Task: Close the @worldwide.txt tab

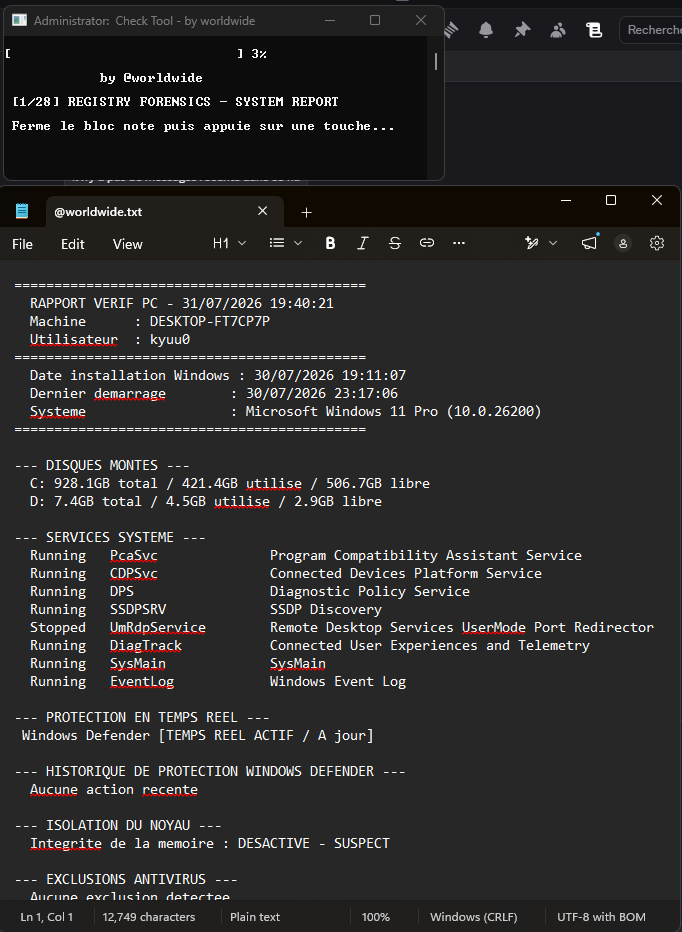Action: (x=263, y=211)
